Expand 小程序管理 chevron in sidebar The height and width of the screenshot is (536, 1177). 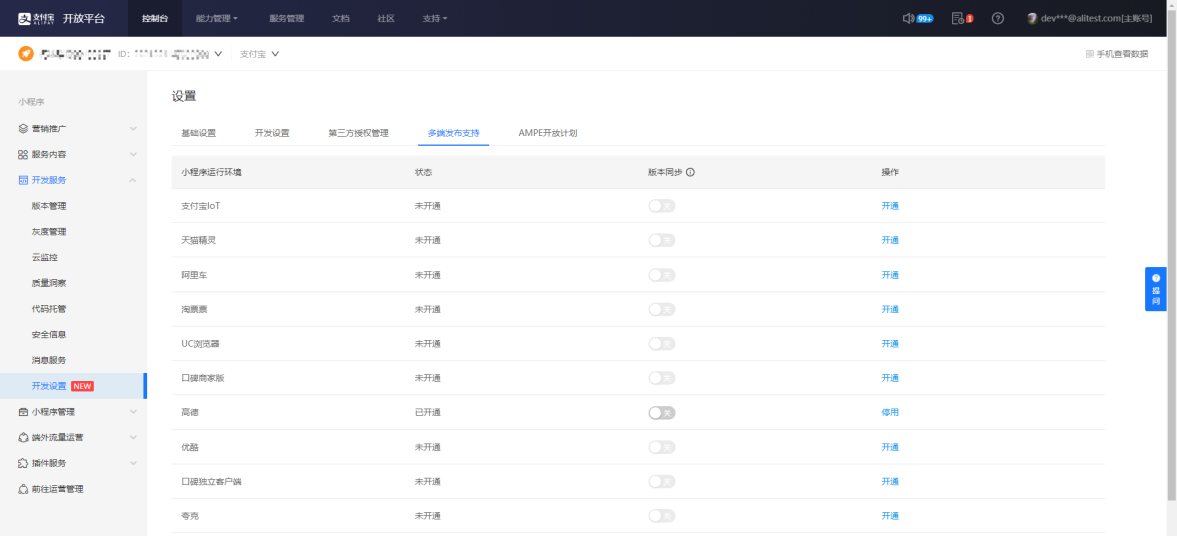click(133, 411)
